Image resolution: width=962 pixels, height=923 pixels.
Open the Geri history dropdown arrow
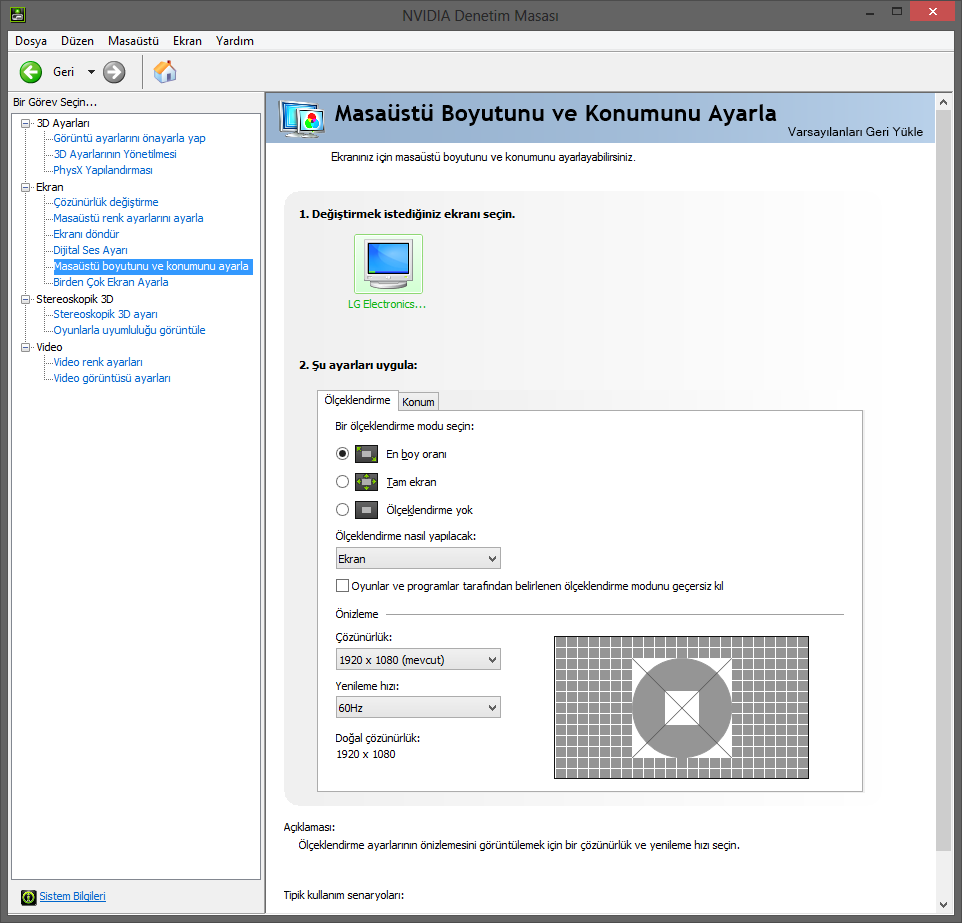click(91, 72)
